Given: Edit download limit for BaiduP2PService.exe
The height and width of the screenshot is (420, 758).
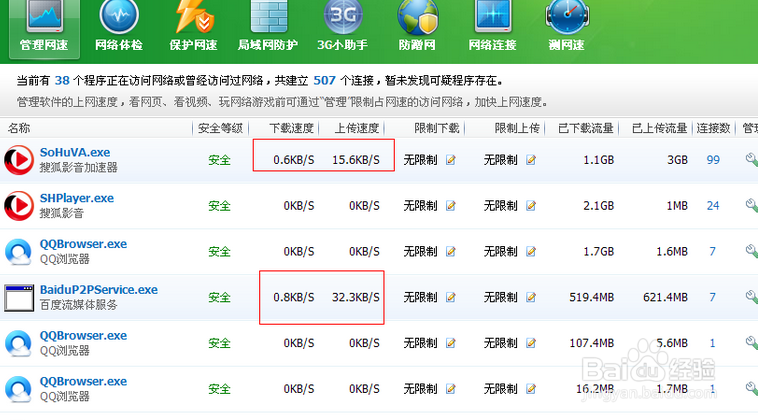Looking at the screenshot, I should (x=451, y=297).
